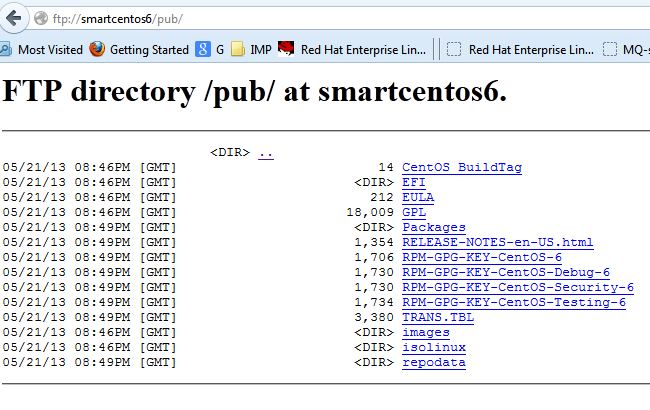Click the 1,734 size of Testing-6 key

pos(374,302)
